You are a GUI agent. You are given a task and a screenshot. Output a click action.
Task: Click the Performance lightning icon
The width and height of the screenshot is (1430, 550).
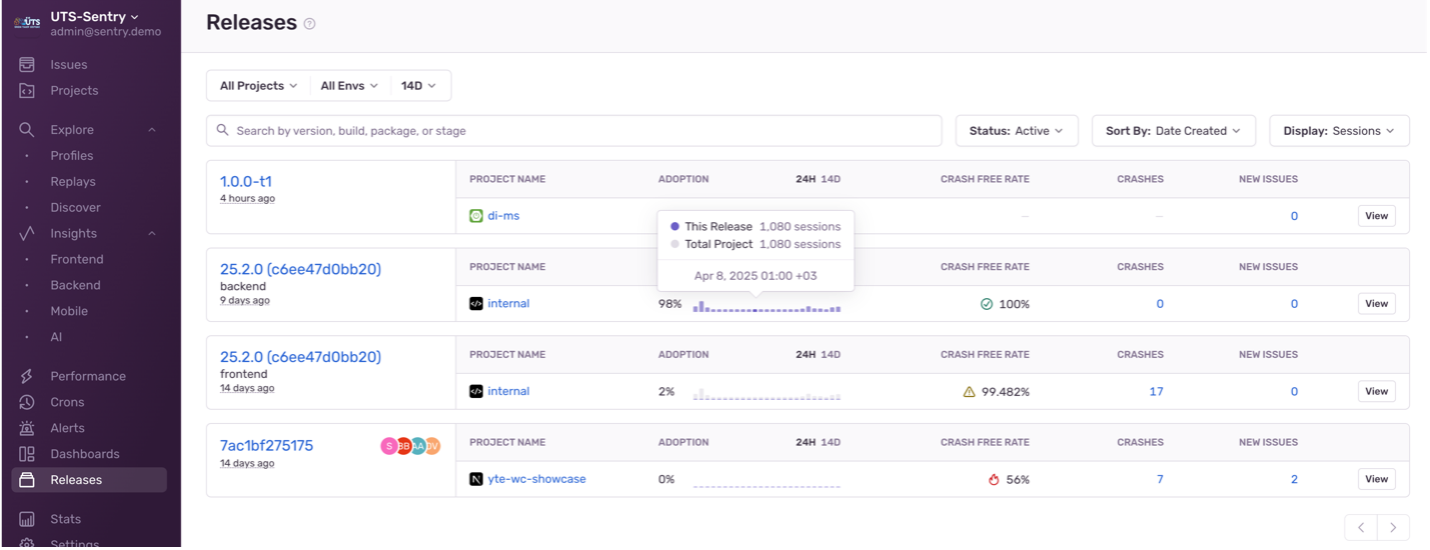28,377
